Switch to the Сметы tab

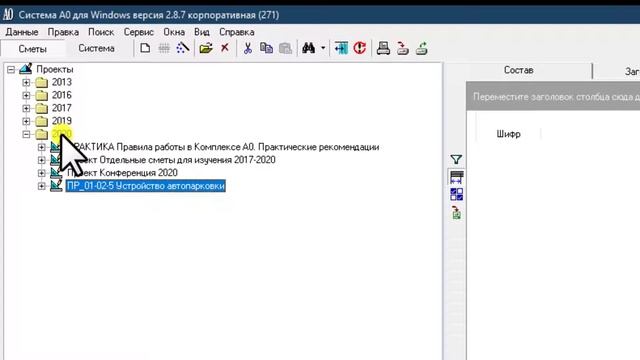click(33, 49)
